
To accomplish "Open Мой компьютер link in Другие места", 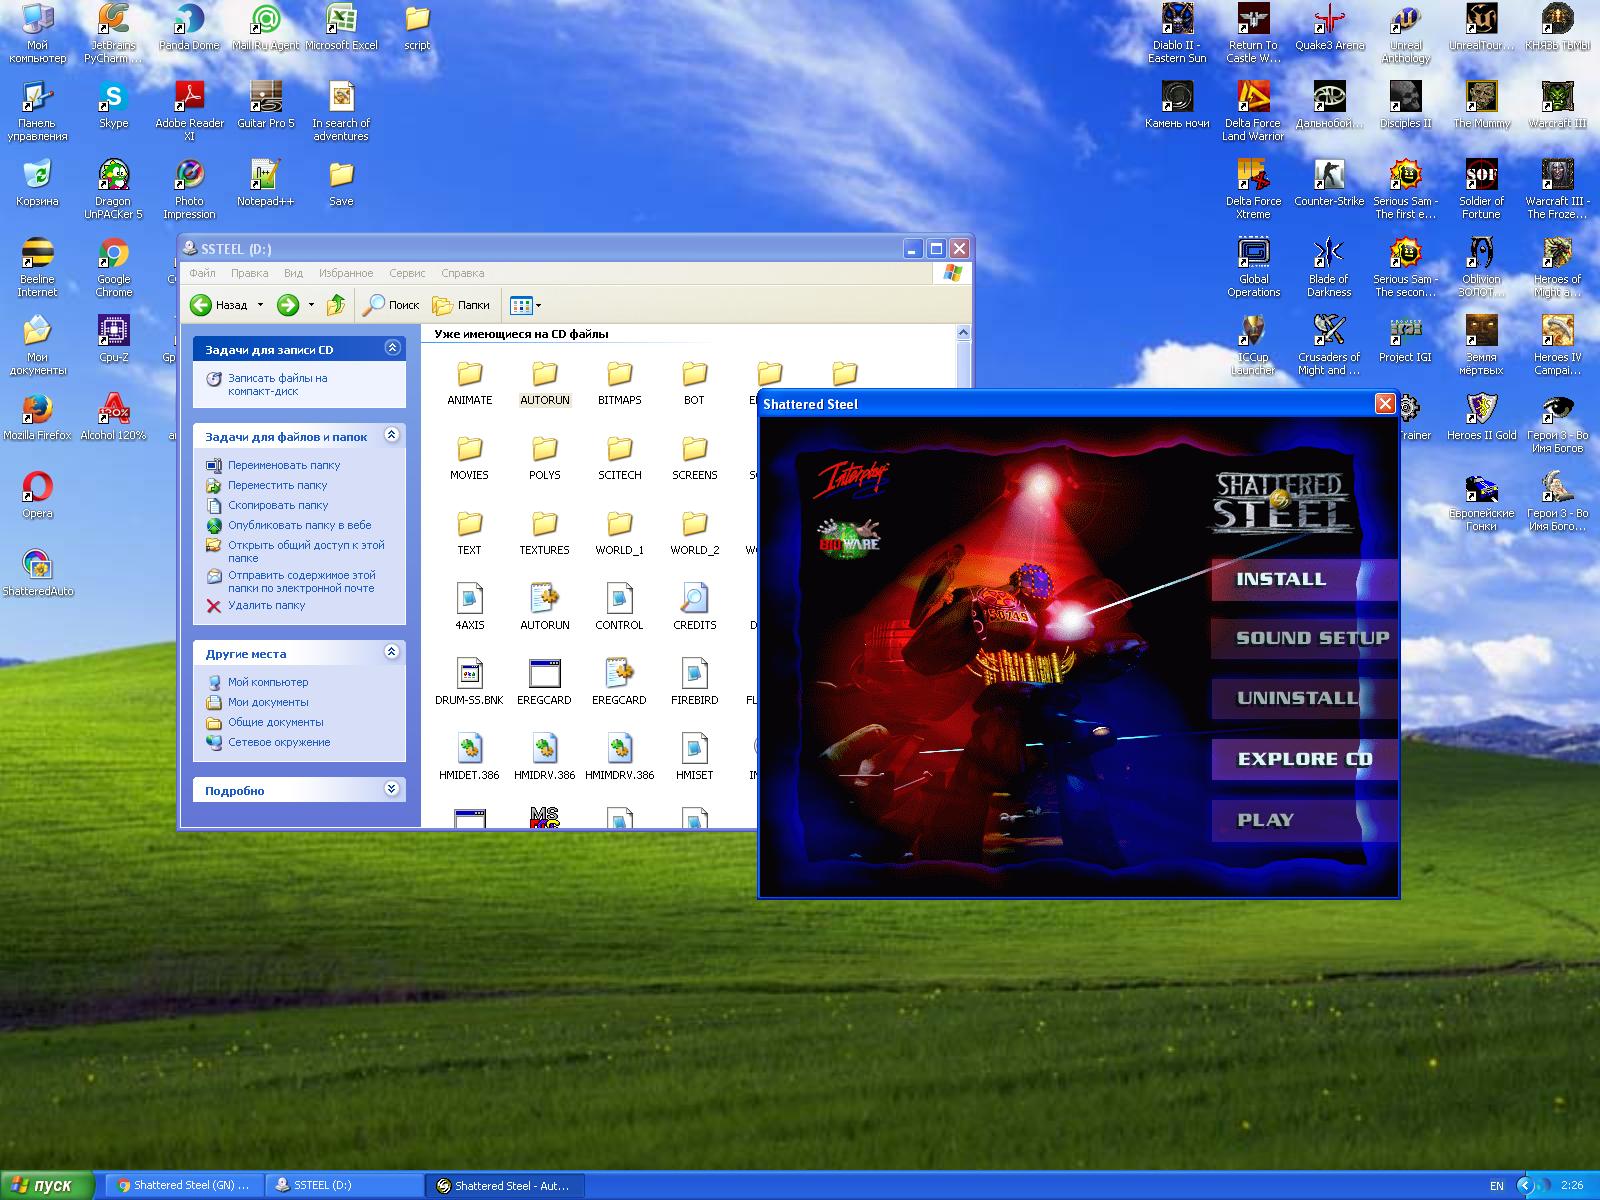I will (x=268, y=682).
